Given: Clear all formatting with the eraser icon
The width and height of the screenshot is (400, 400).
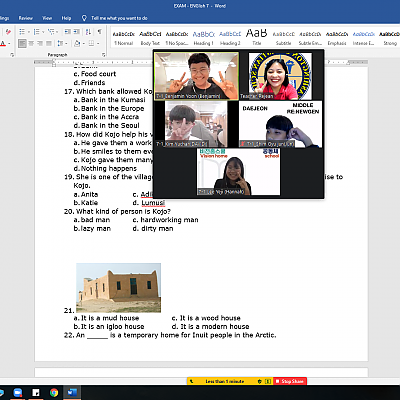Looking at the screenshot, I should (x=8, y=32).
